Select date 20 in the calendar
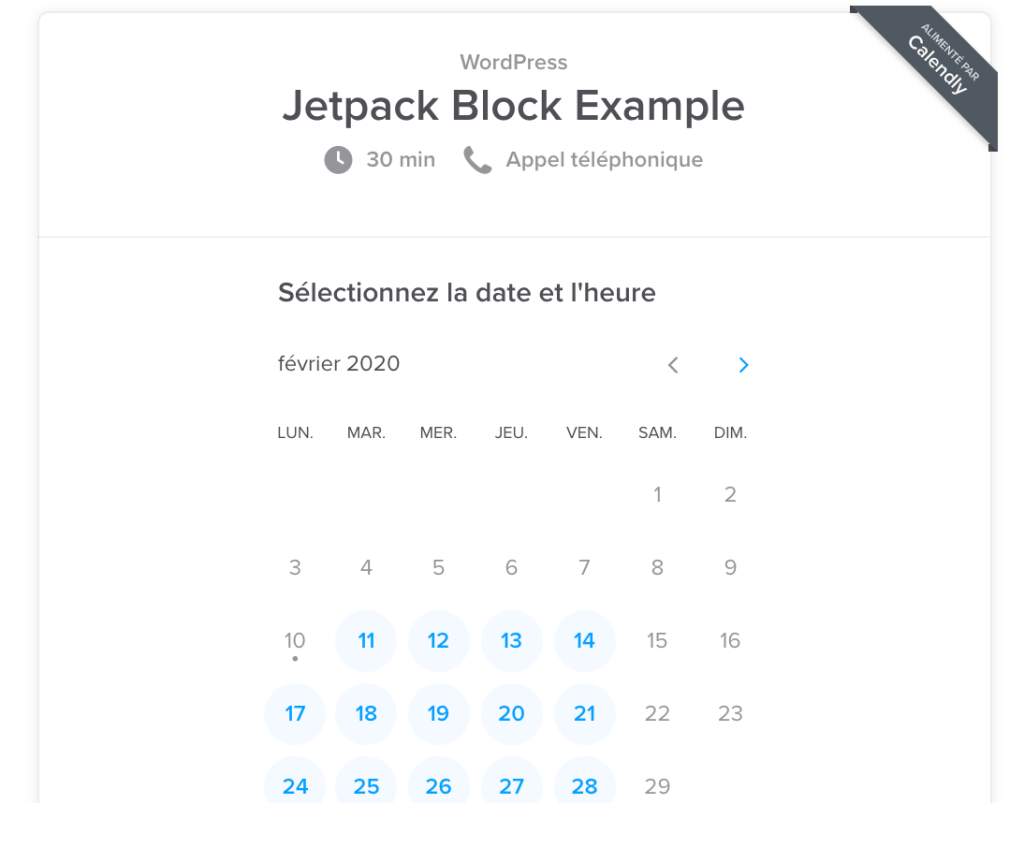The height and width of the screenshot is (848, 1024). click(512, 714)
